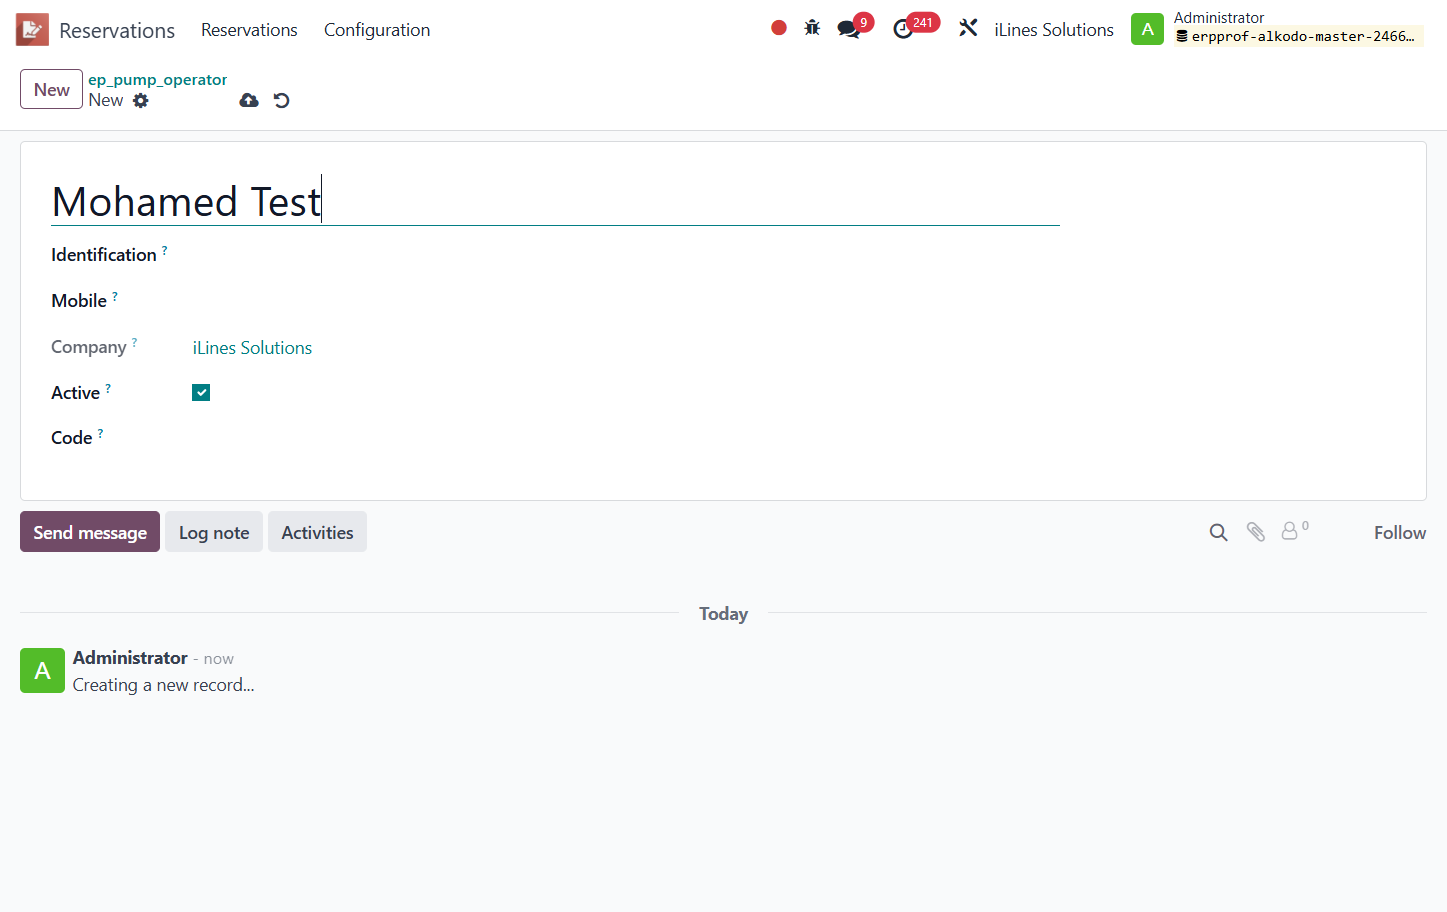Open the activities clock icon

[903, 29]
